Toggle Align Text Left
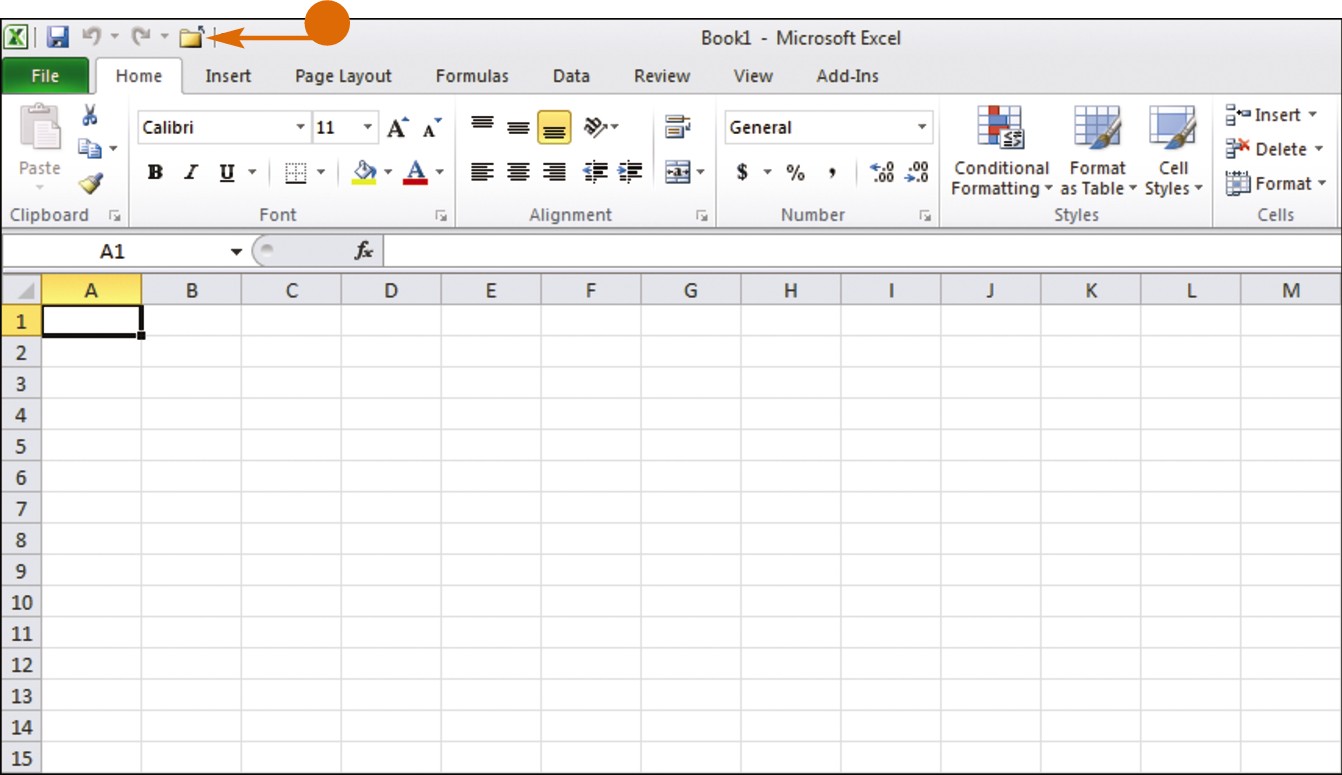Screen dimensions: 1342x775 tap(482, 172)
